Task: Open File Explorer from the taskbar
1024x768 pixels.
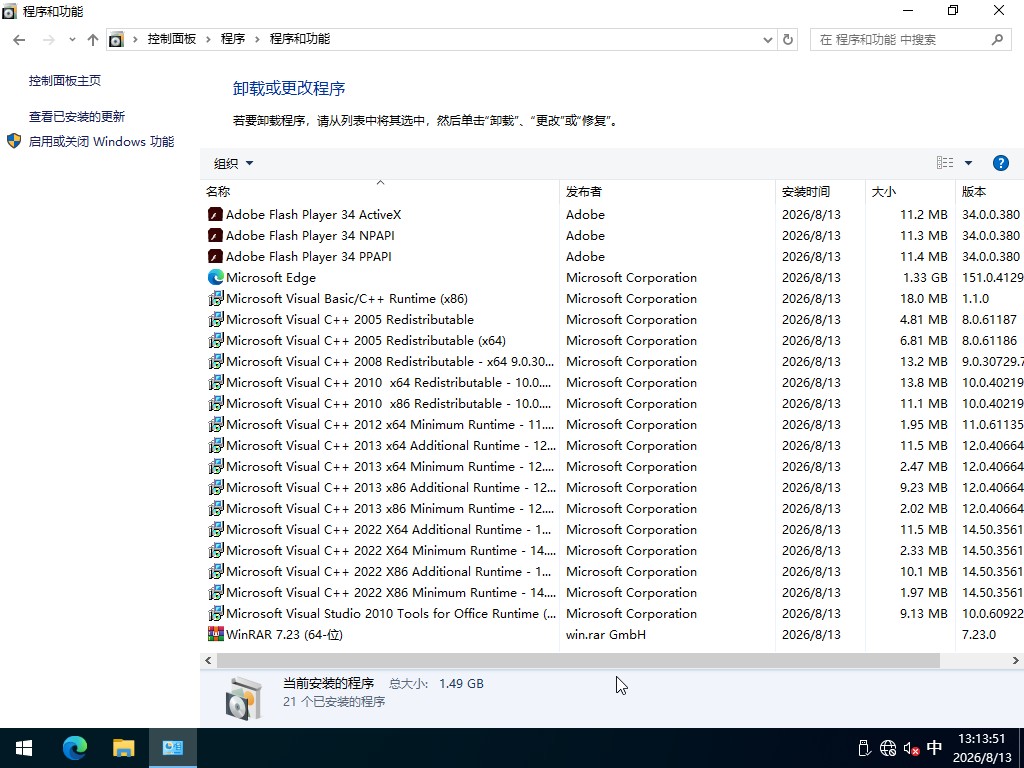Action: (x=123, y=748)
